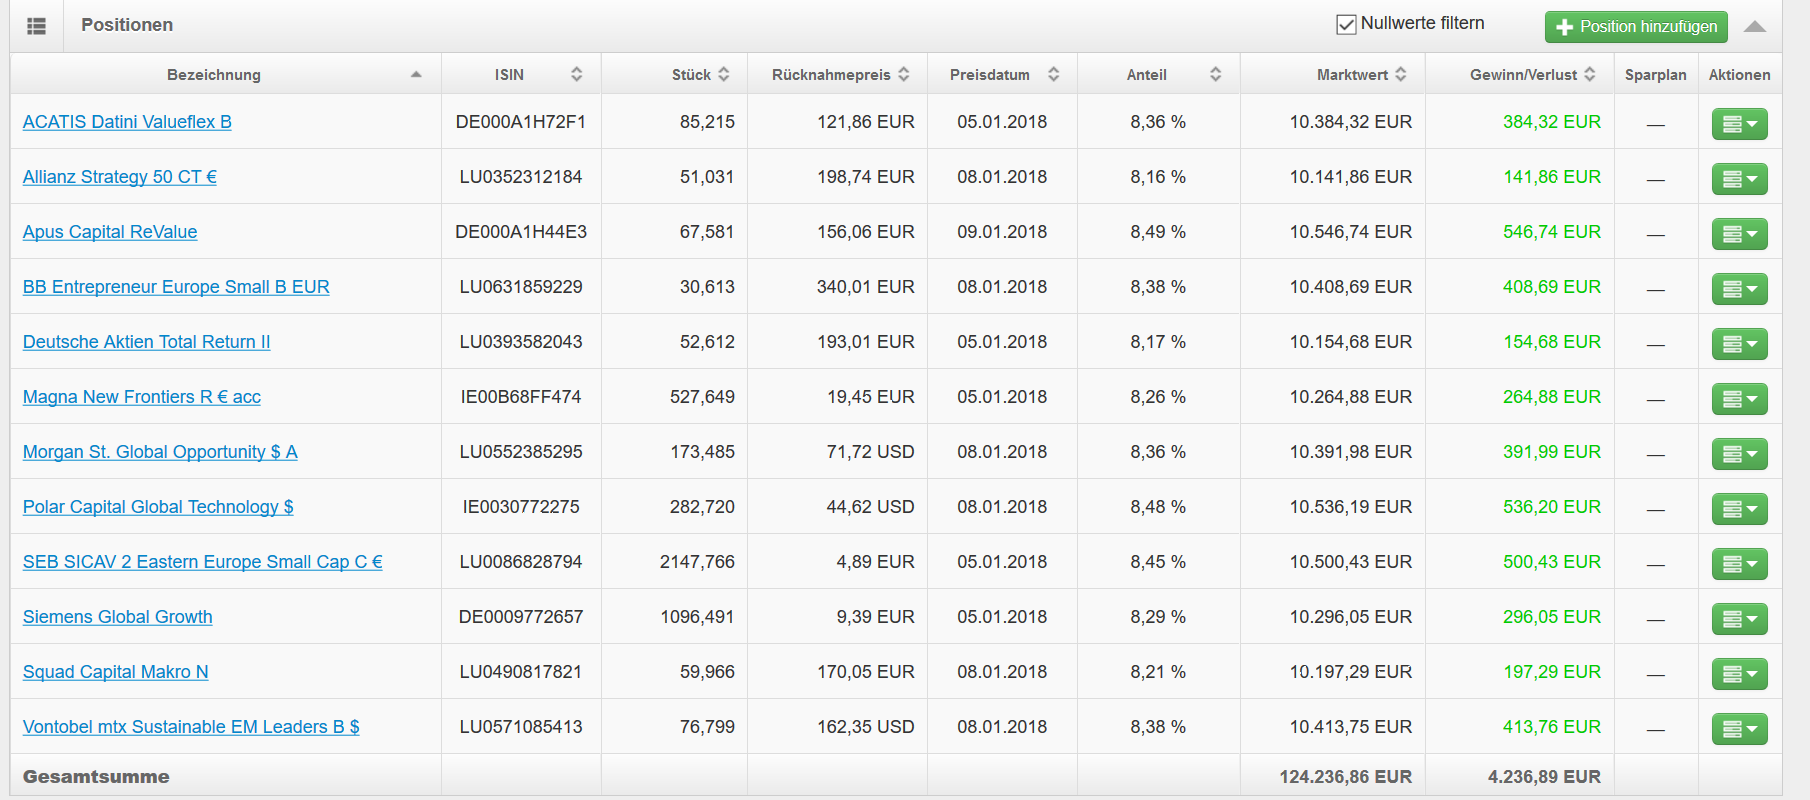
Task: Open Polar Capital Global Technology $ link
Action: 158,507
